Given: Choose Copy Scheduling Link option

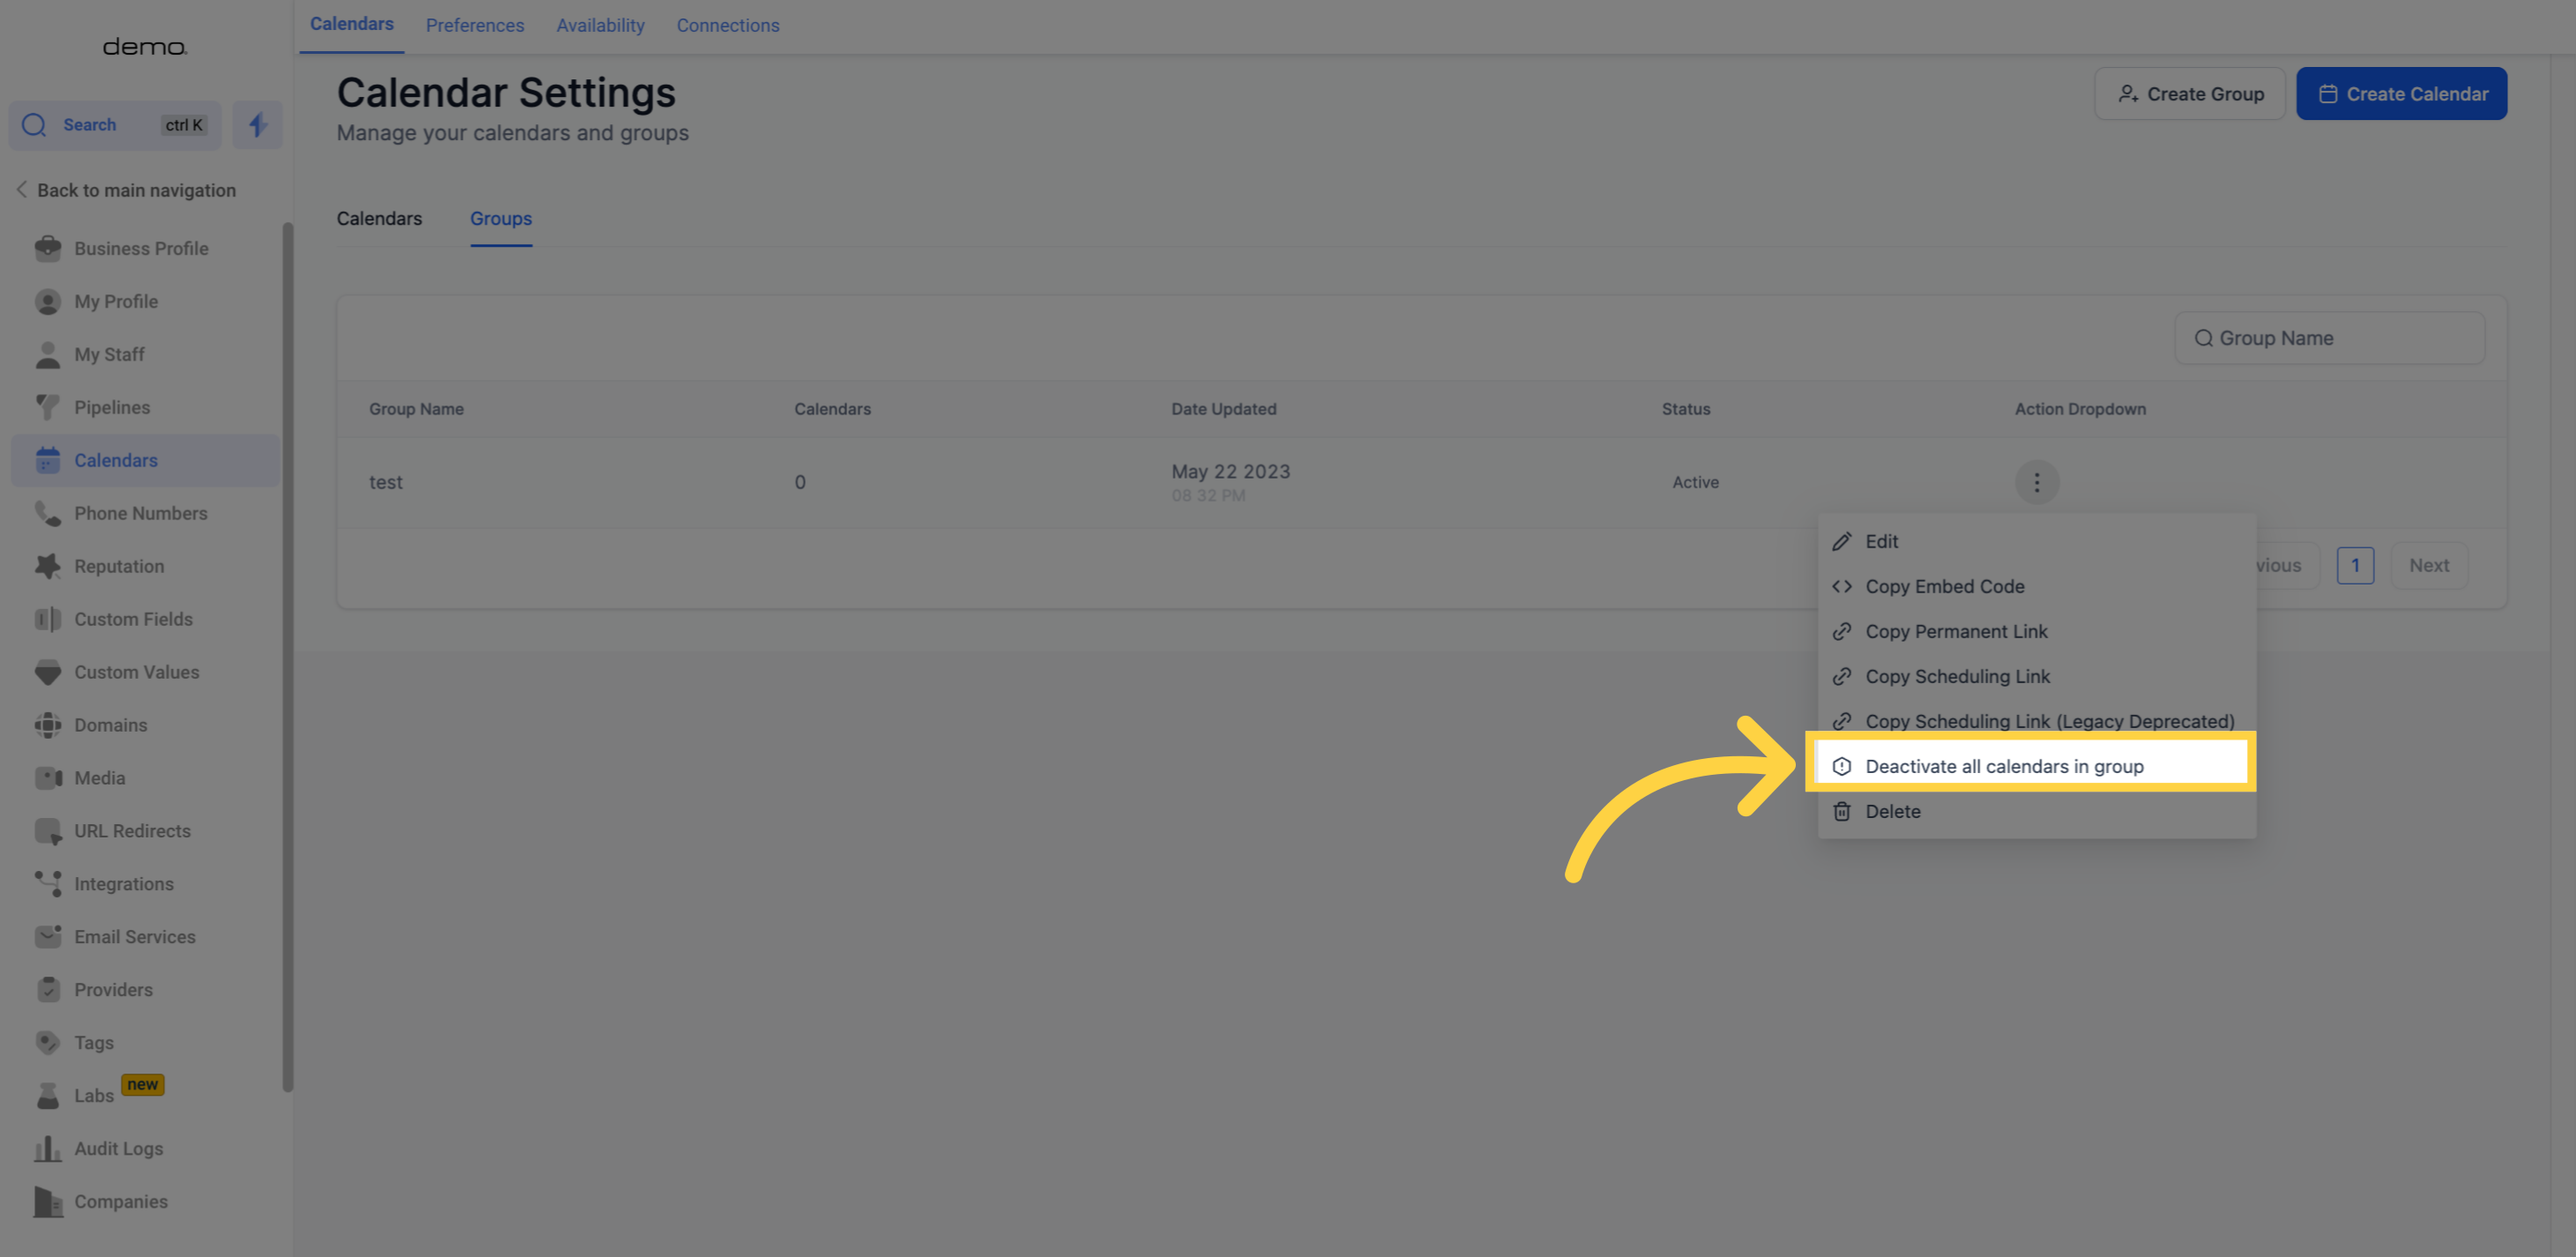Looking at the screenshot, I should [x=2036, y=676].
